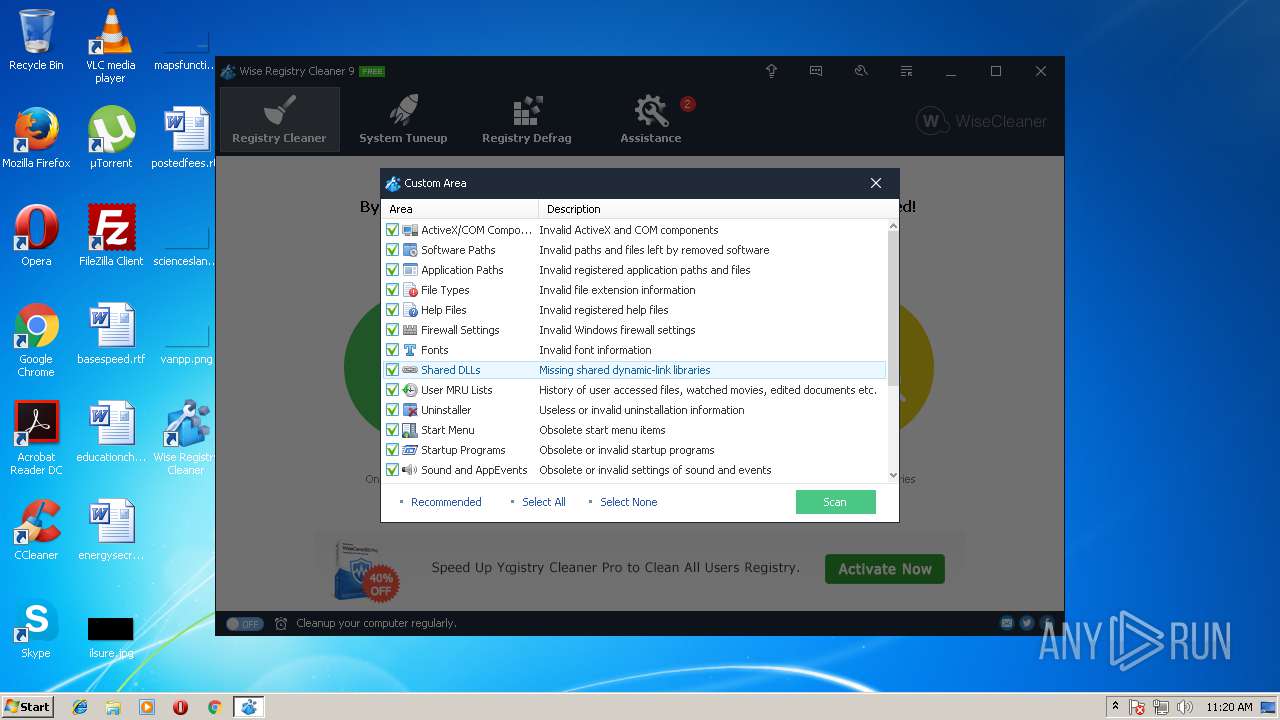The height and width of the screenshot is (720, 1280).
Task: Click the alarm clock schedule icon
Action: (281, 623)
